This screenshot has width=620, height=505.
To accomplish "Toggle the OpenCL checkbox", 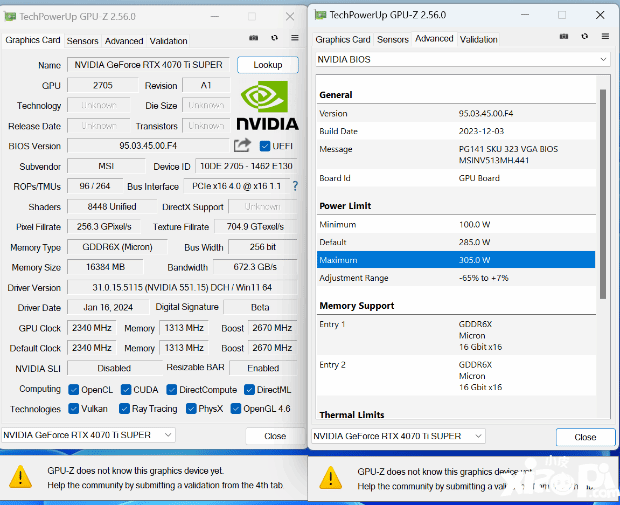I will pyautogui.click(x=74, y=390).
